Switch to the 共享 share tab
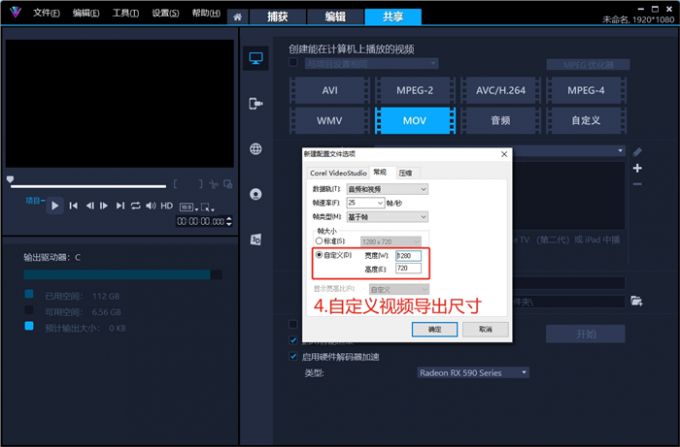 point(393,17)
